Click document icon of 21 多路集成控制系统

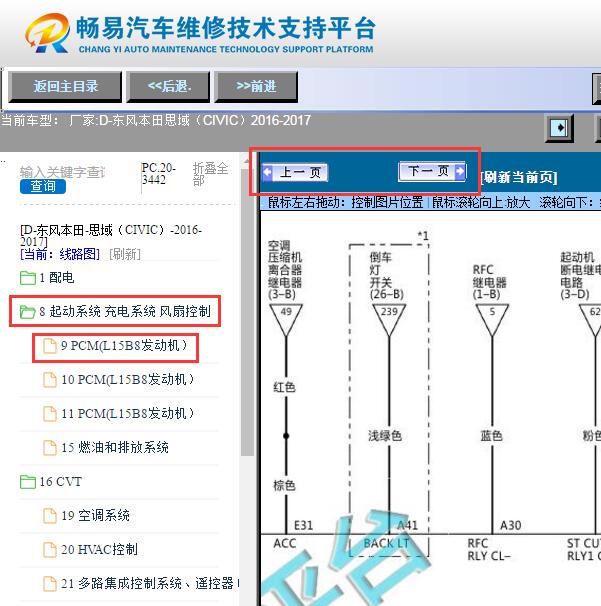tap(49, 584)
